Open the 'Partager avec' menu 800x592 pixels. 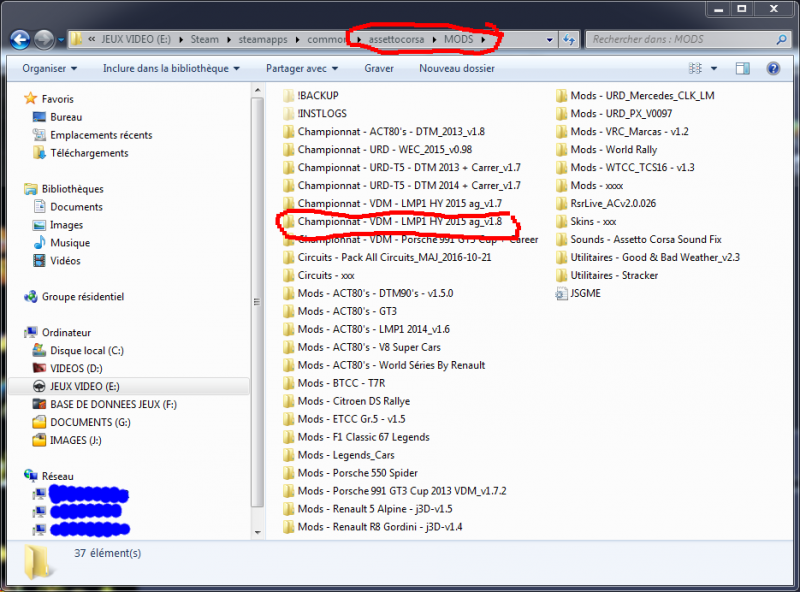(302, 68)
